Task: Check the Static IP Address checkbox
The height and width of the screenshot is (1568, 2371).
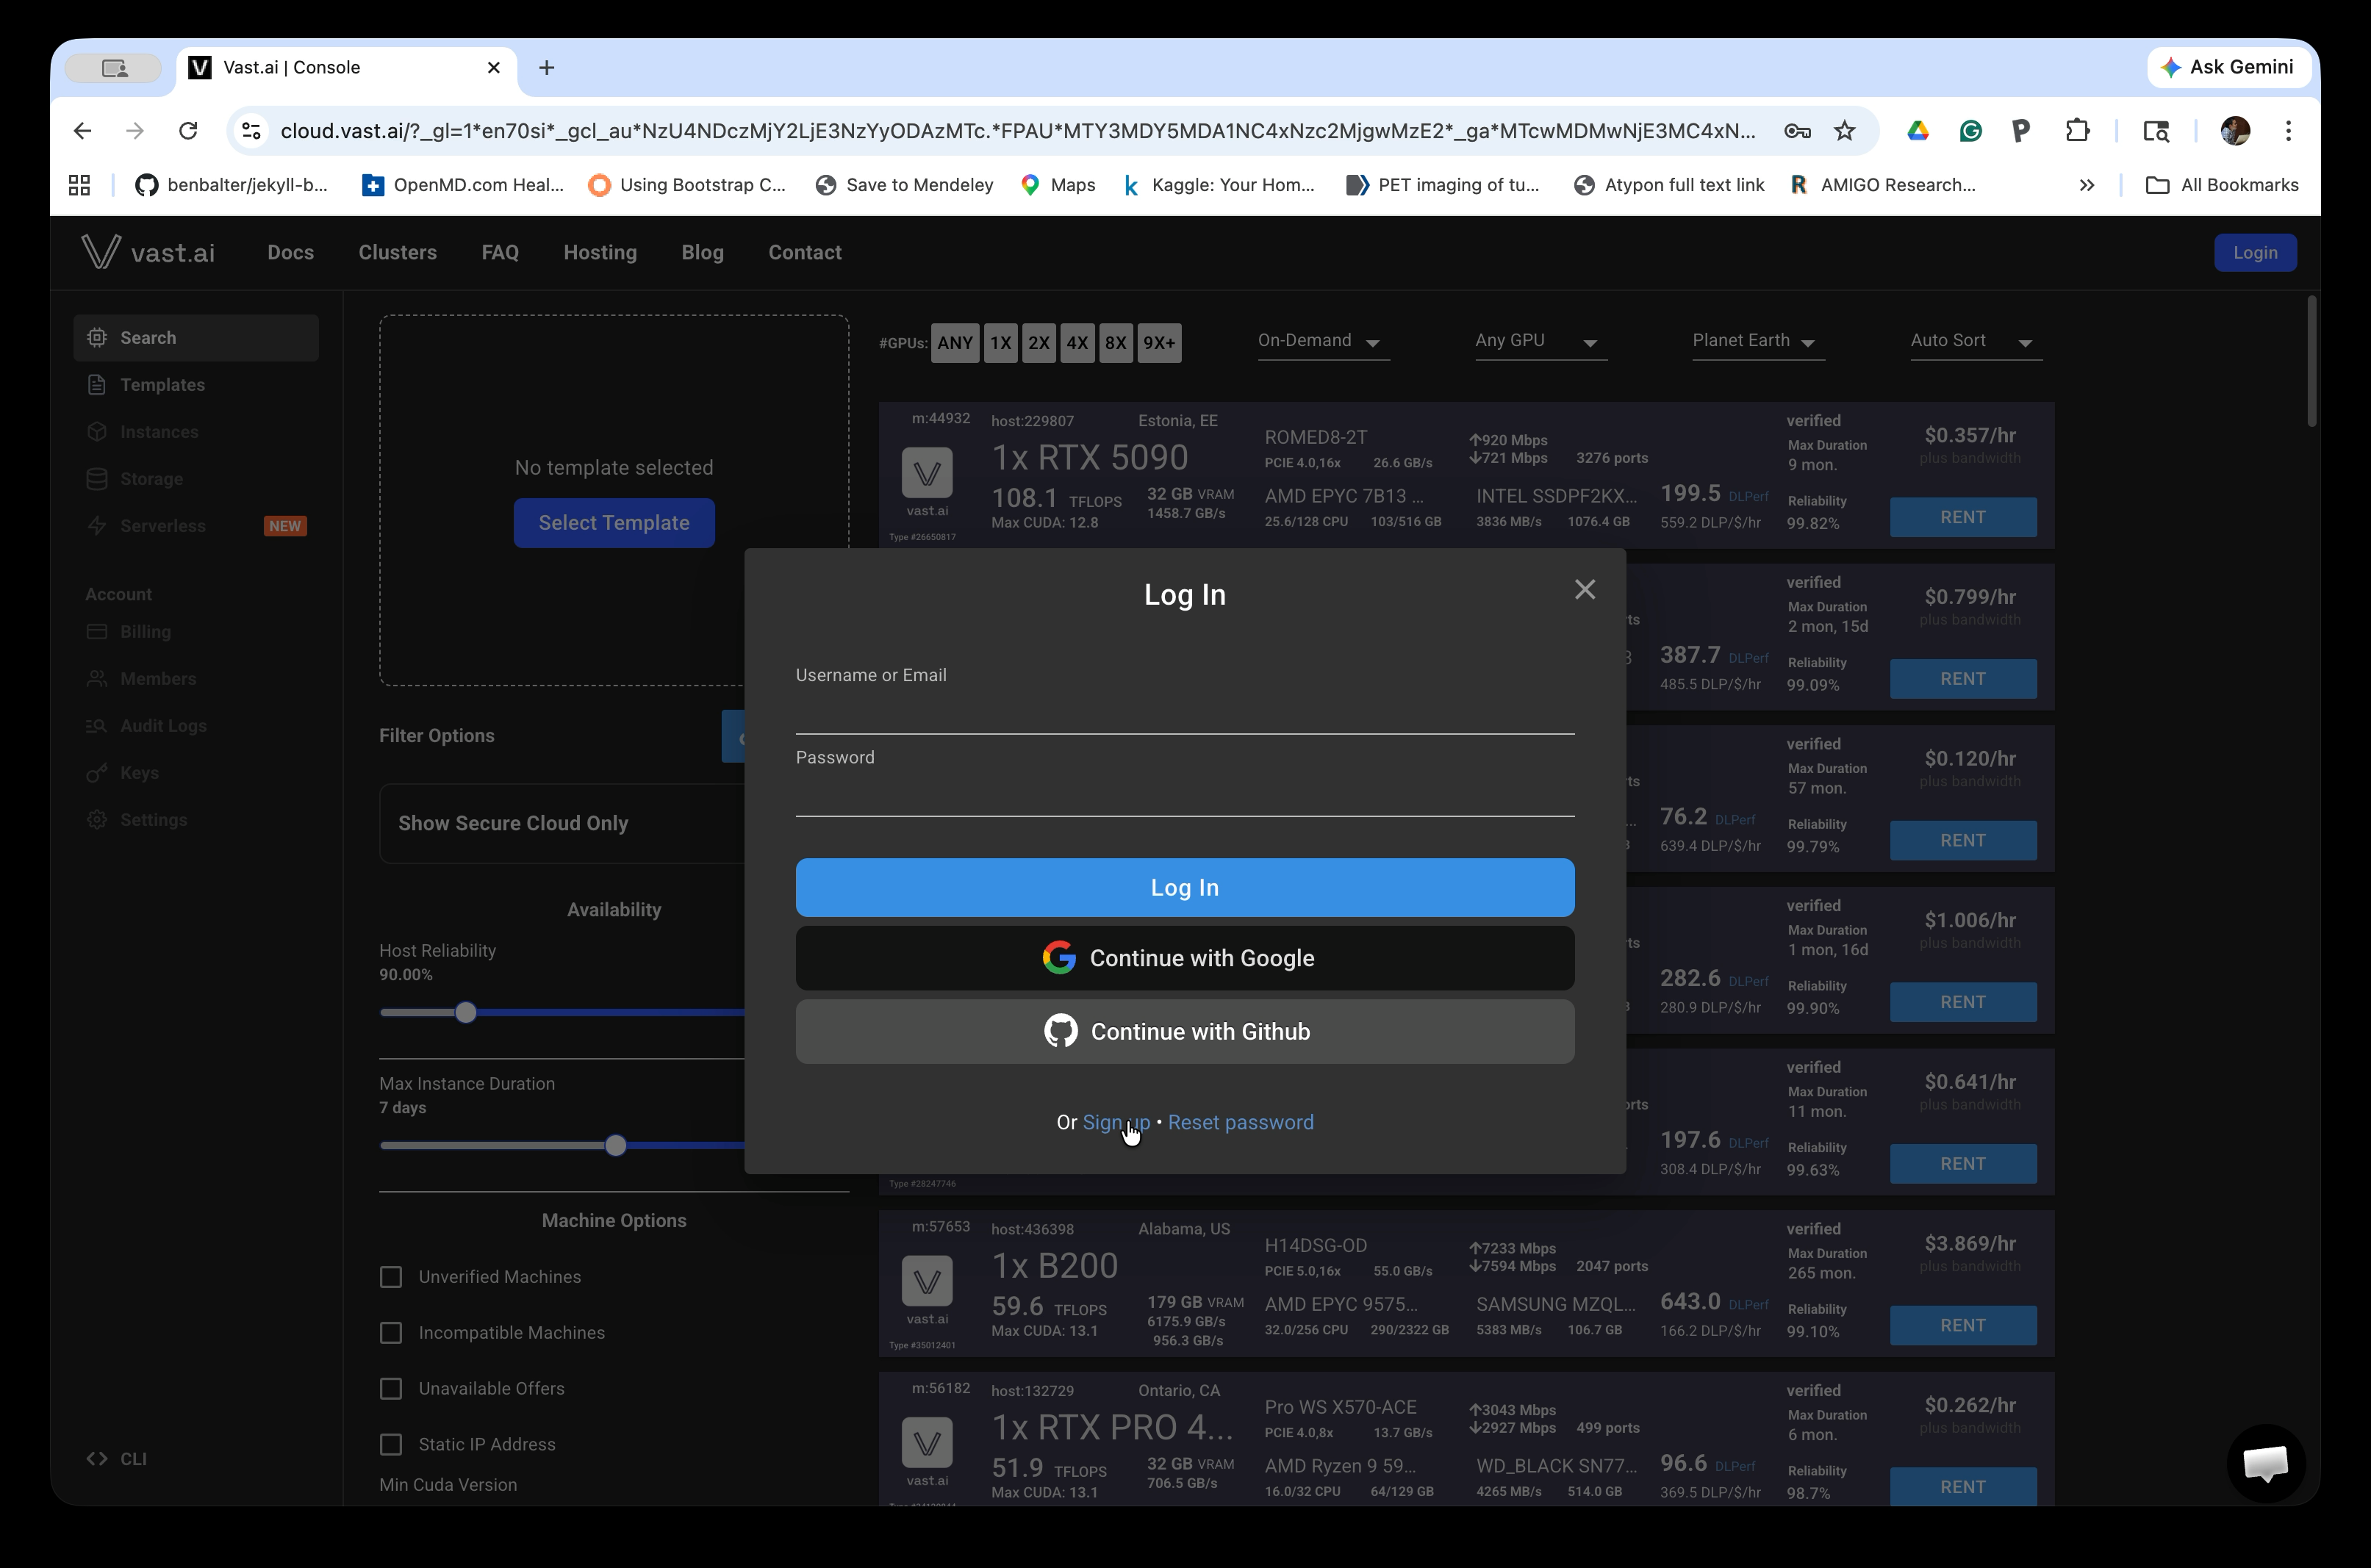Action: click(391, 1445)
